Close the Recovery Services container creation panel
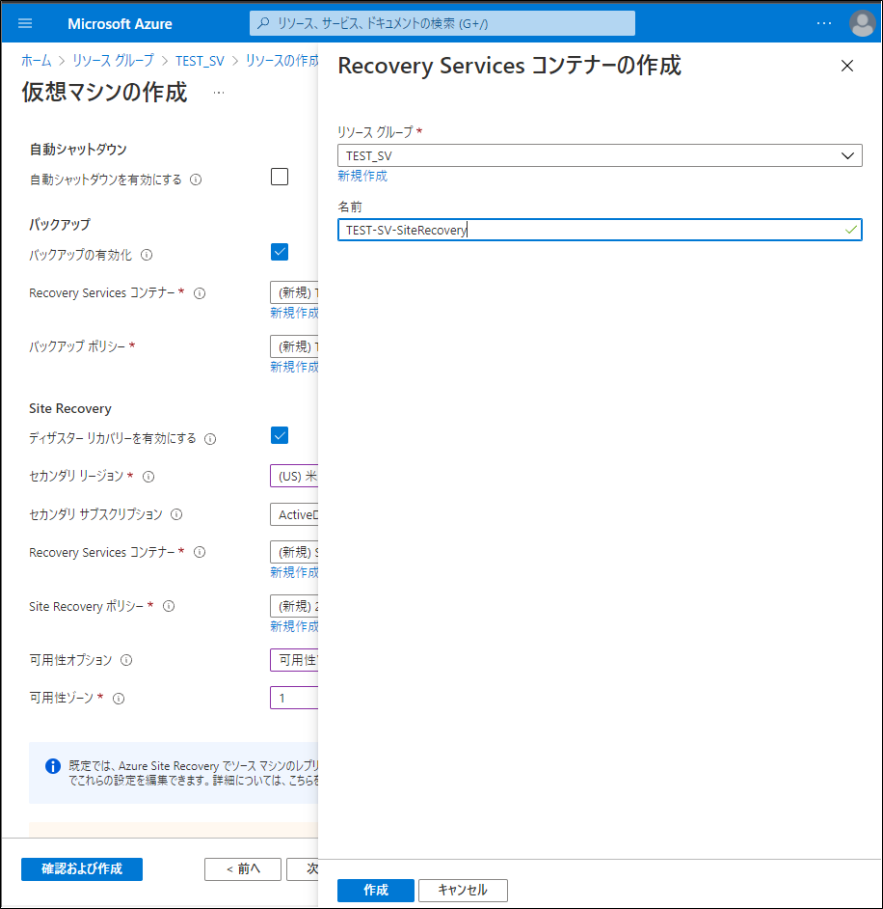The image size is (883, 909). [847, 66]
